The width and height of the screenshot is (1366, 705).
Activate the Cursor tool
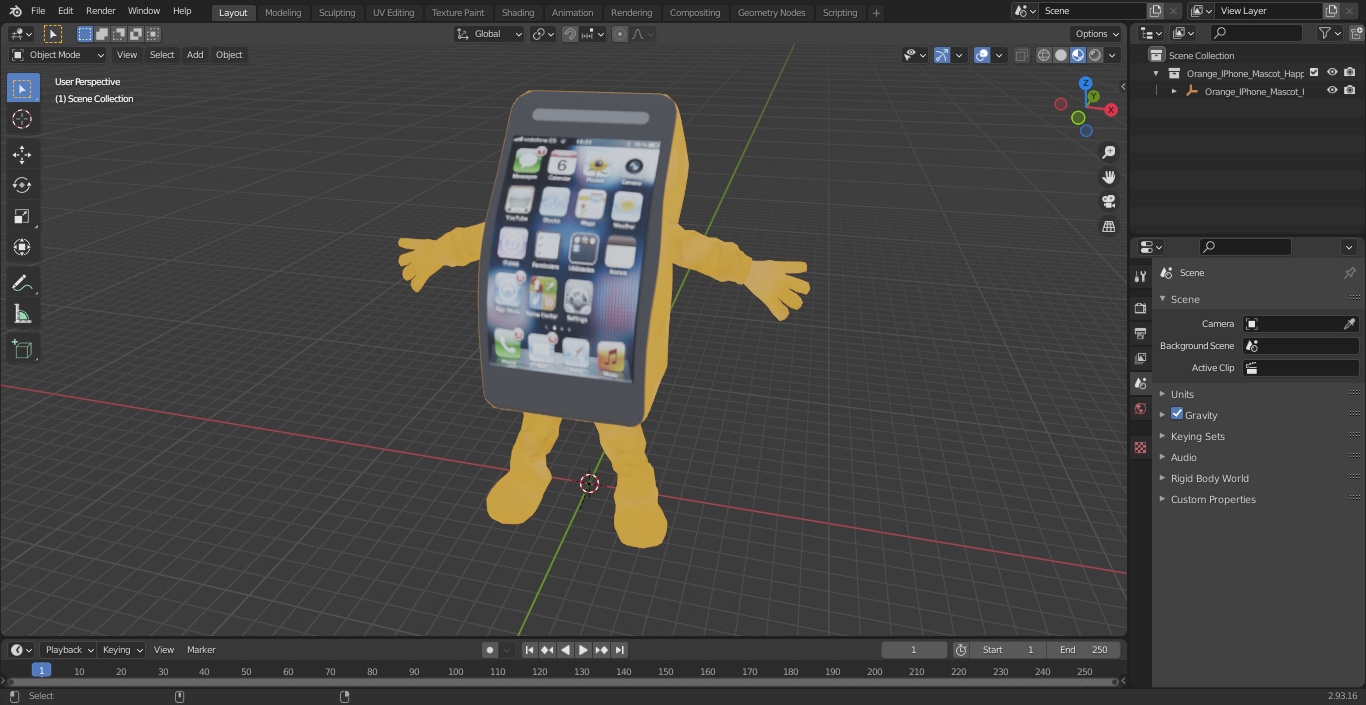22,119
